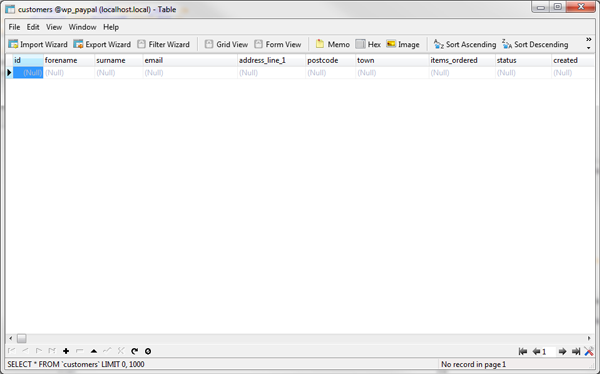Toggle the Hex viewer

coord(368,44)
